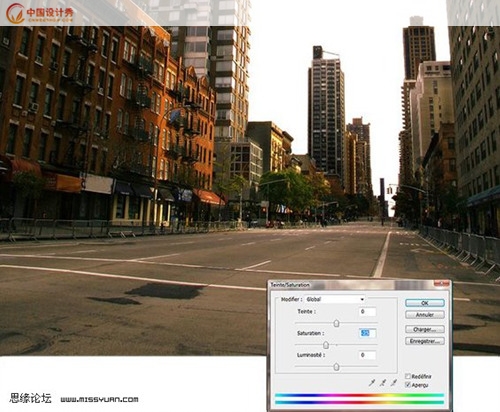Toggle the Aperçu preview checkbox
This screenshot has width=500, height=412.
point(407,385)
